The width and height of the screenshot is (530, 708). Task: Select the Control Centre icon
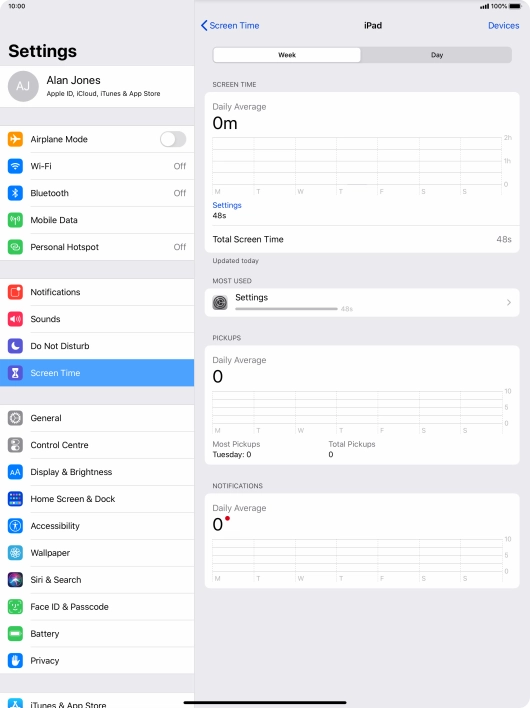(15, 445)
